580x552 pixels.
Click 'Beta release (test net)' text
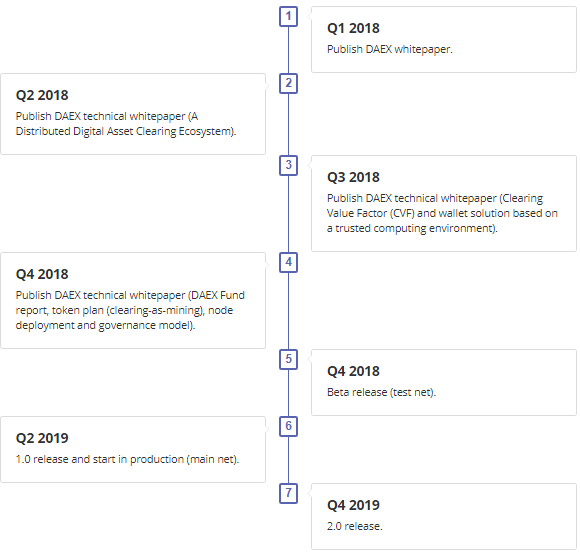pyautogui.click(x=381, y=392)
